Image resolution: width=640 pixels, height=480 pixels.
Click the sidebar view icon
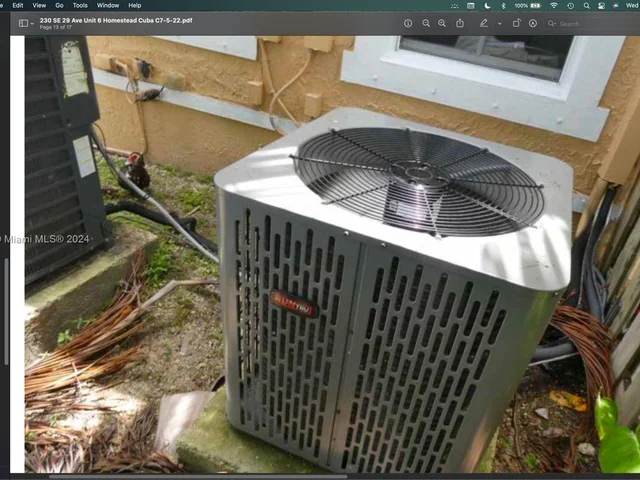click(22, 23)
